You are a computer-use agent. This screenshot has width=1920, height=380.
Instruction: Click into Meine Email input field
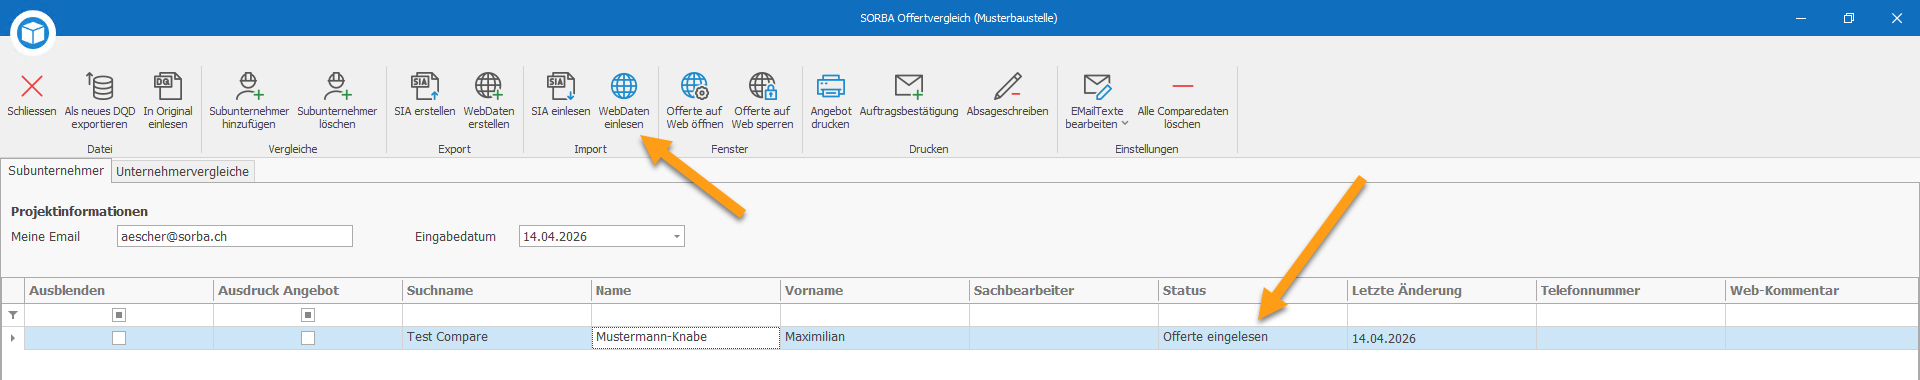(235, 236)
